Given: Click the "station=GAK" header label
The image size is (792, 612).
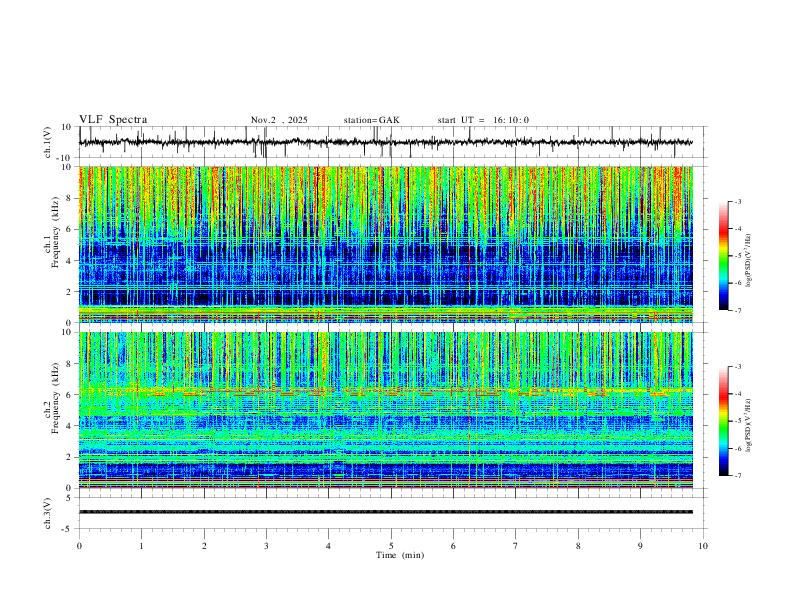Looking at the screenshot, I should tap(371, 120).
